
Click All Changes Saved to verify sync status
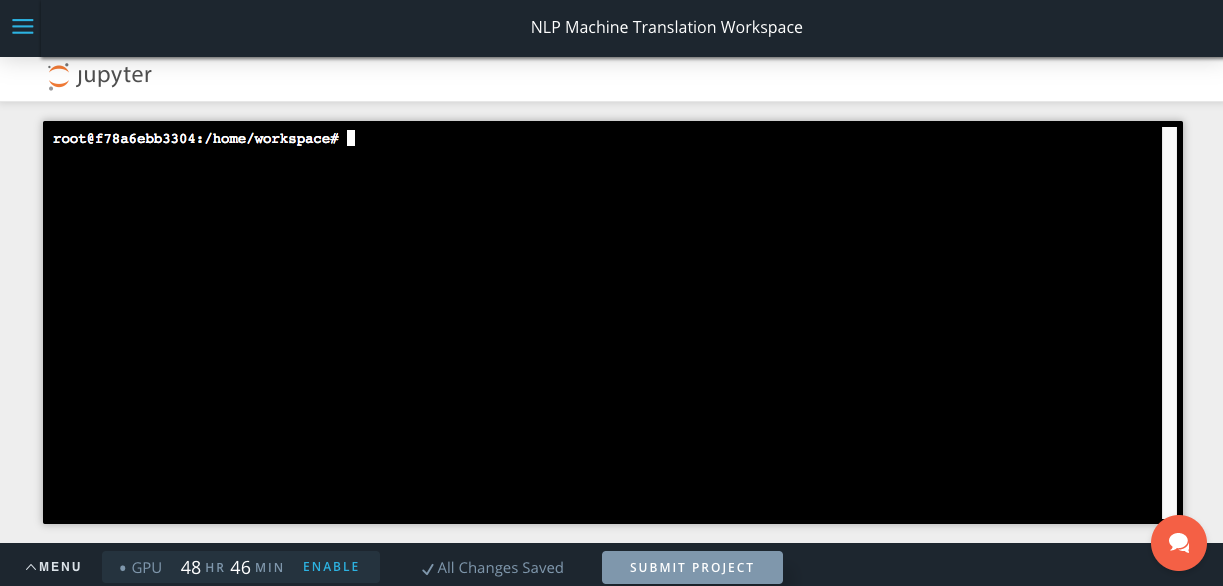(500, 568)
